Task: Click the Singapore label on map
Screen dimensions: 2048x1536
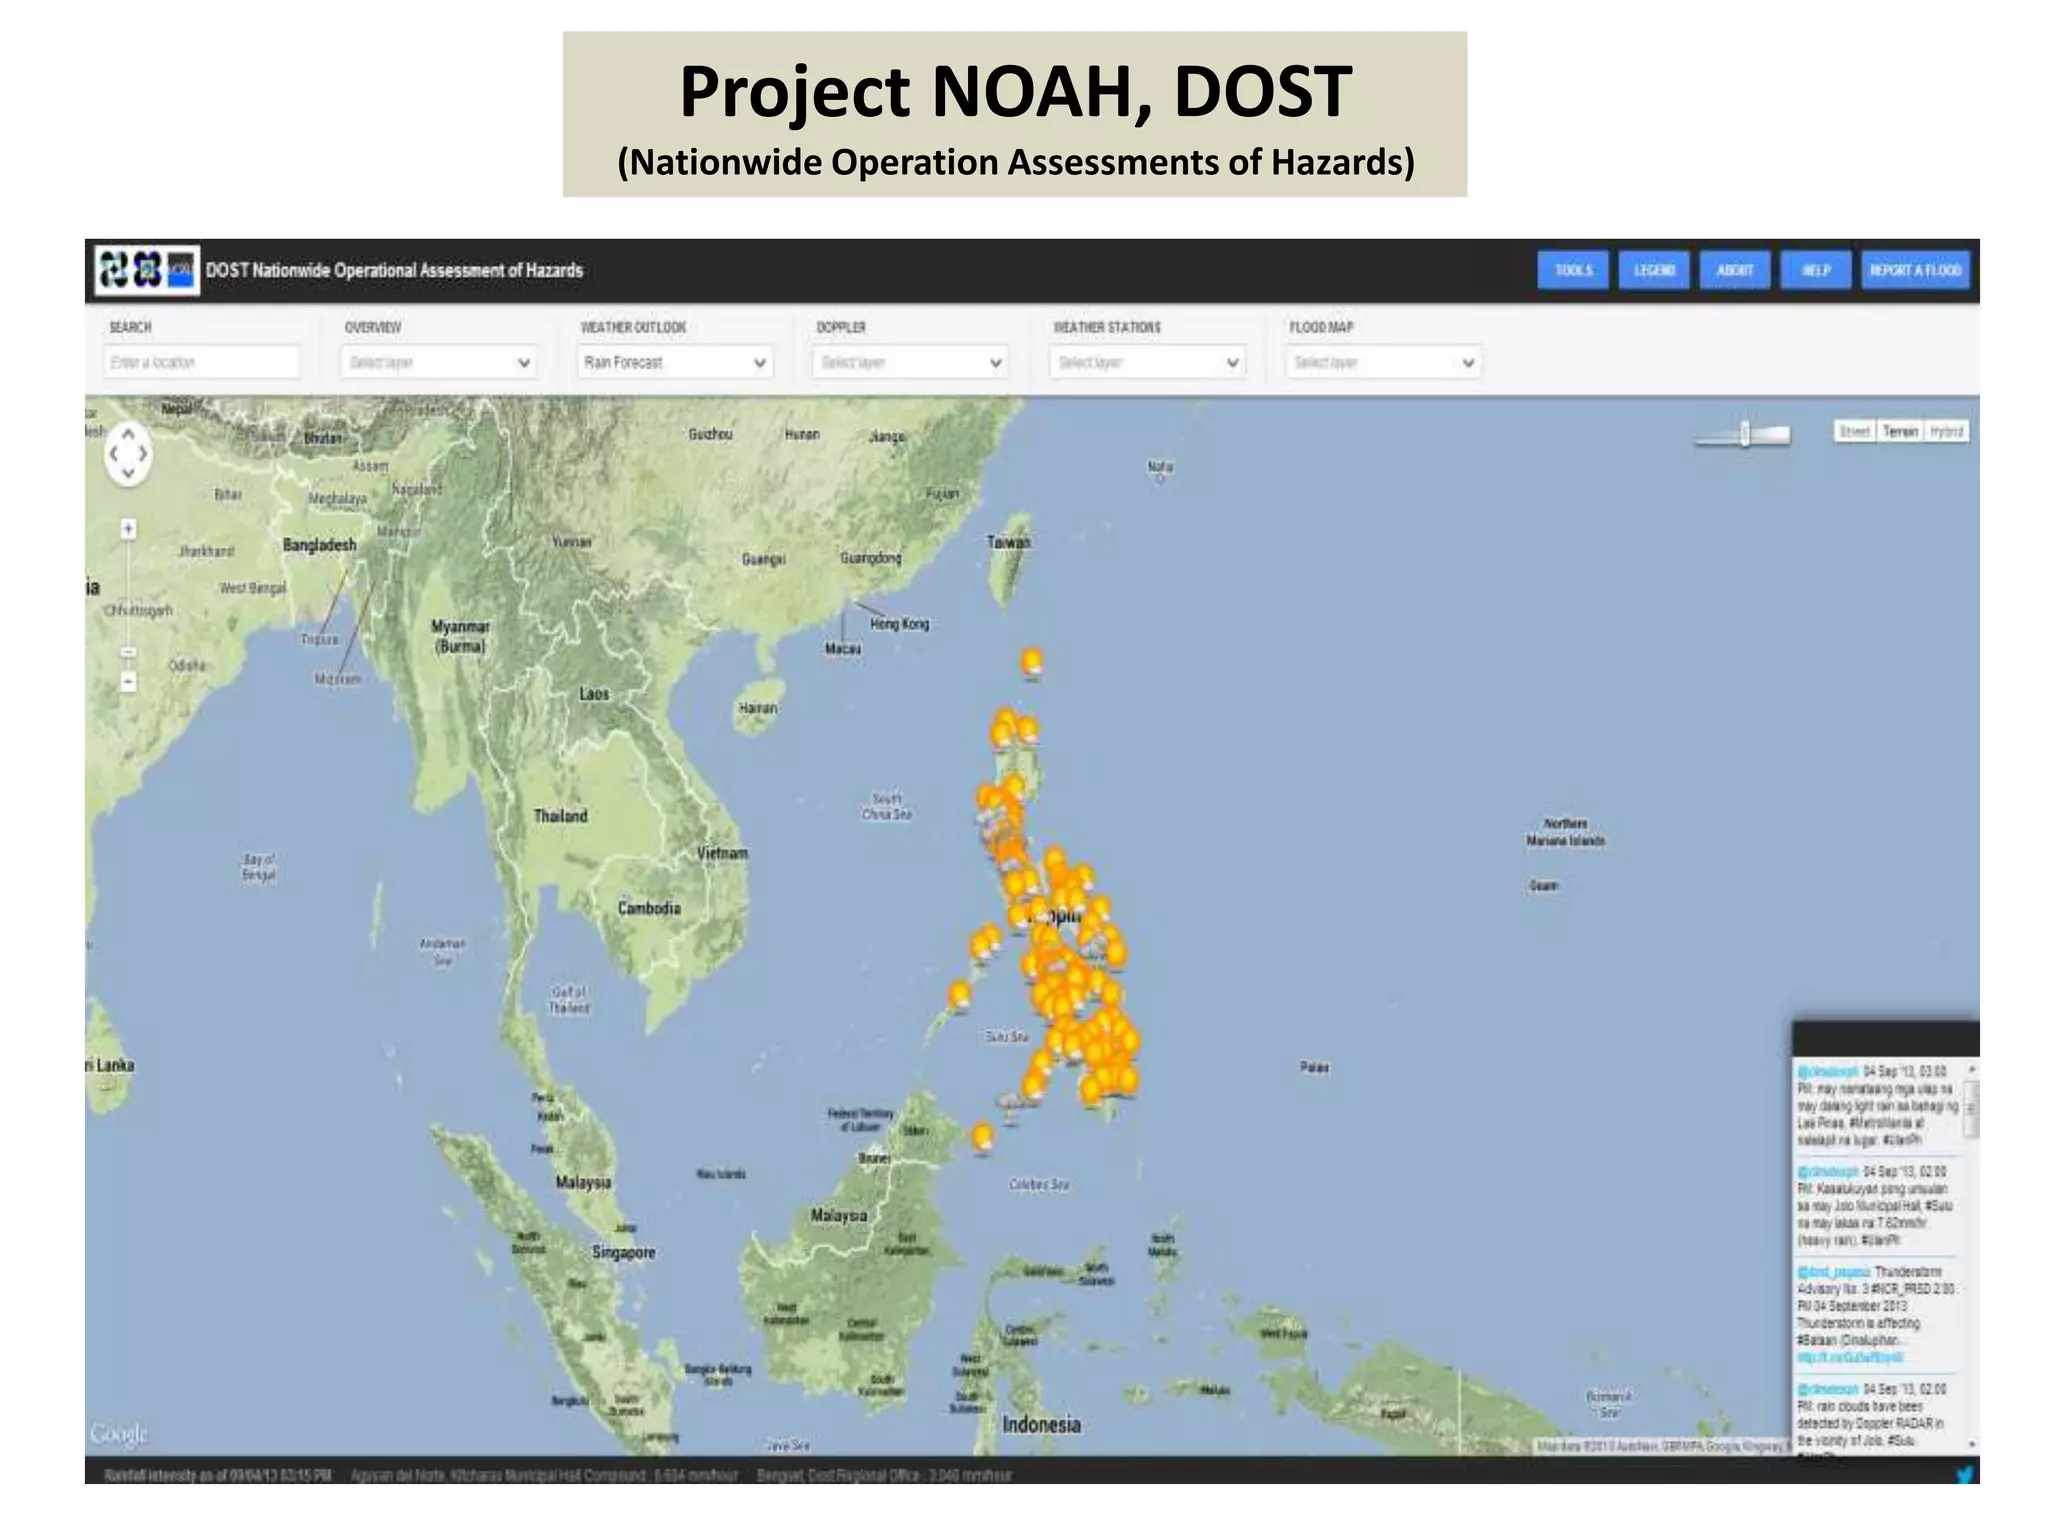Action: click(623, 1253)
